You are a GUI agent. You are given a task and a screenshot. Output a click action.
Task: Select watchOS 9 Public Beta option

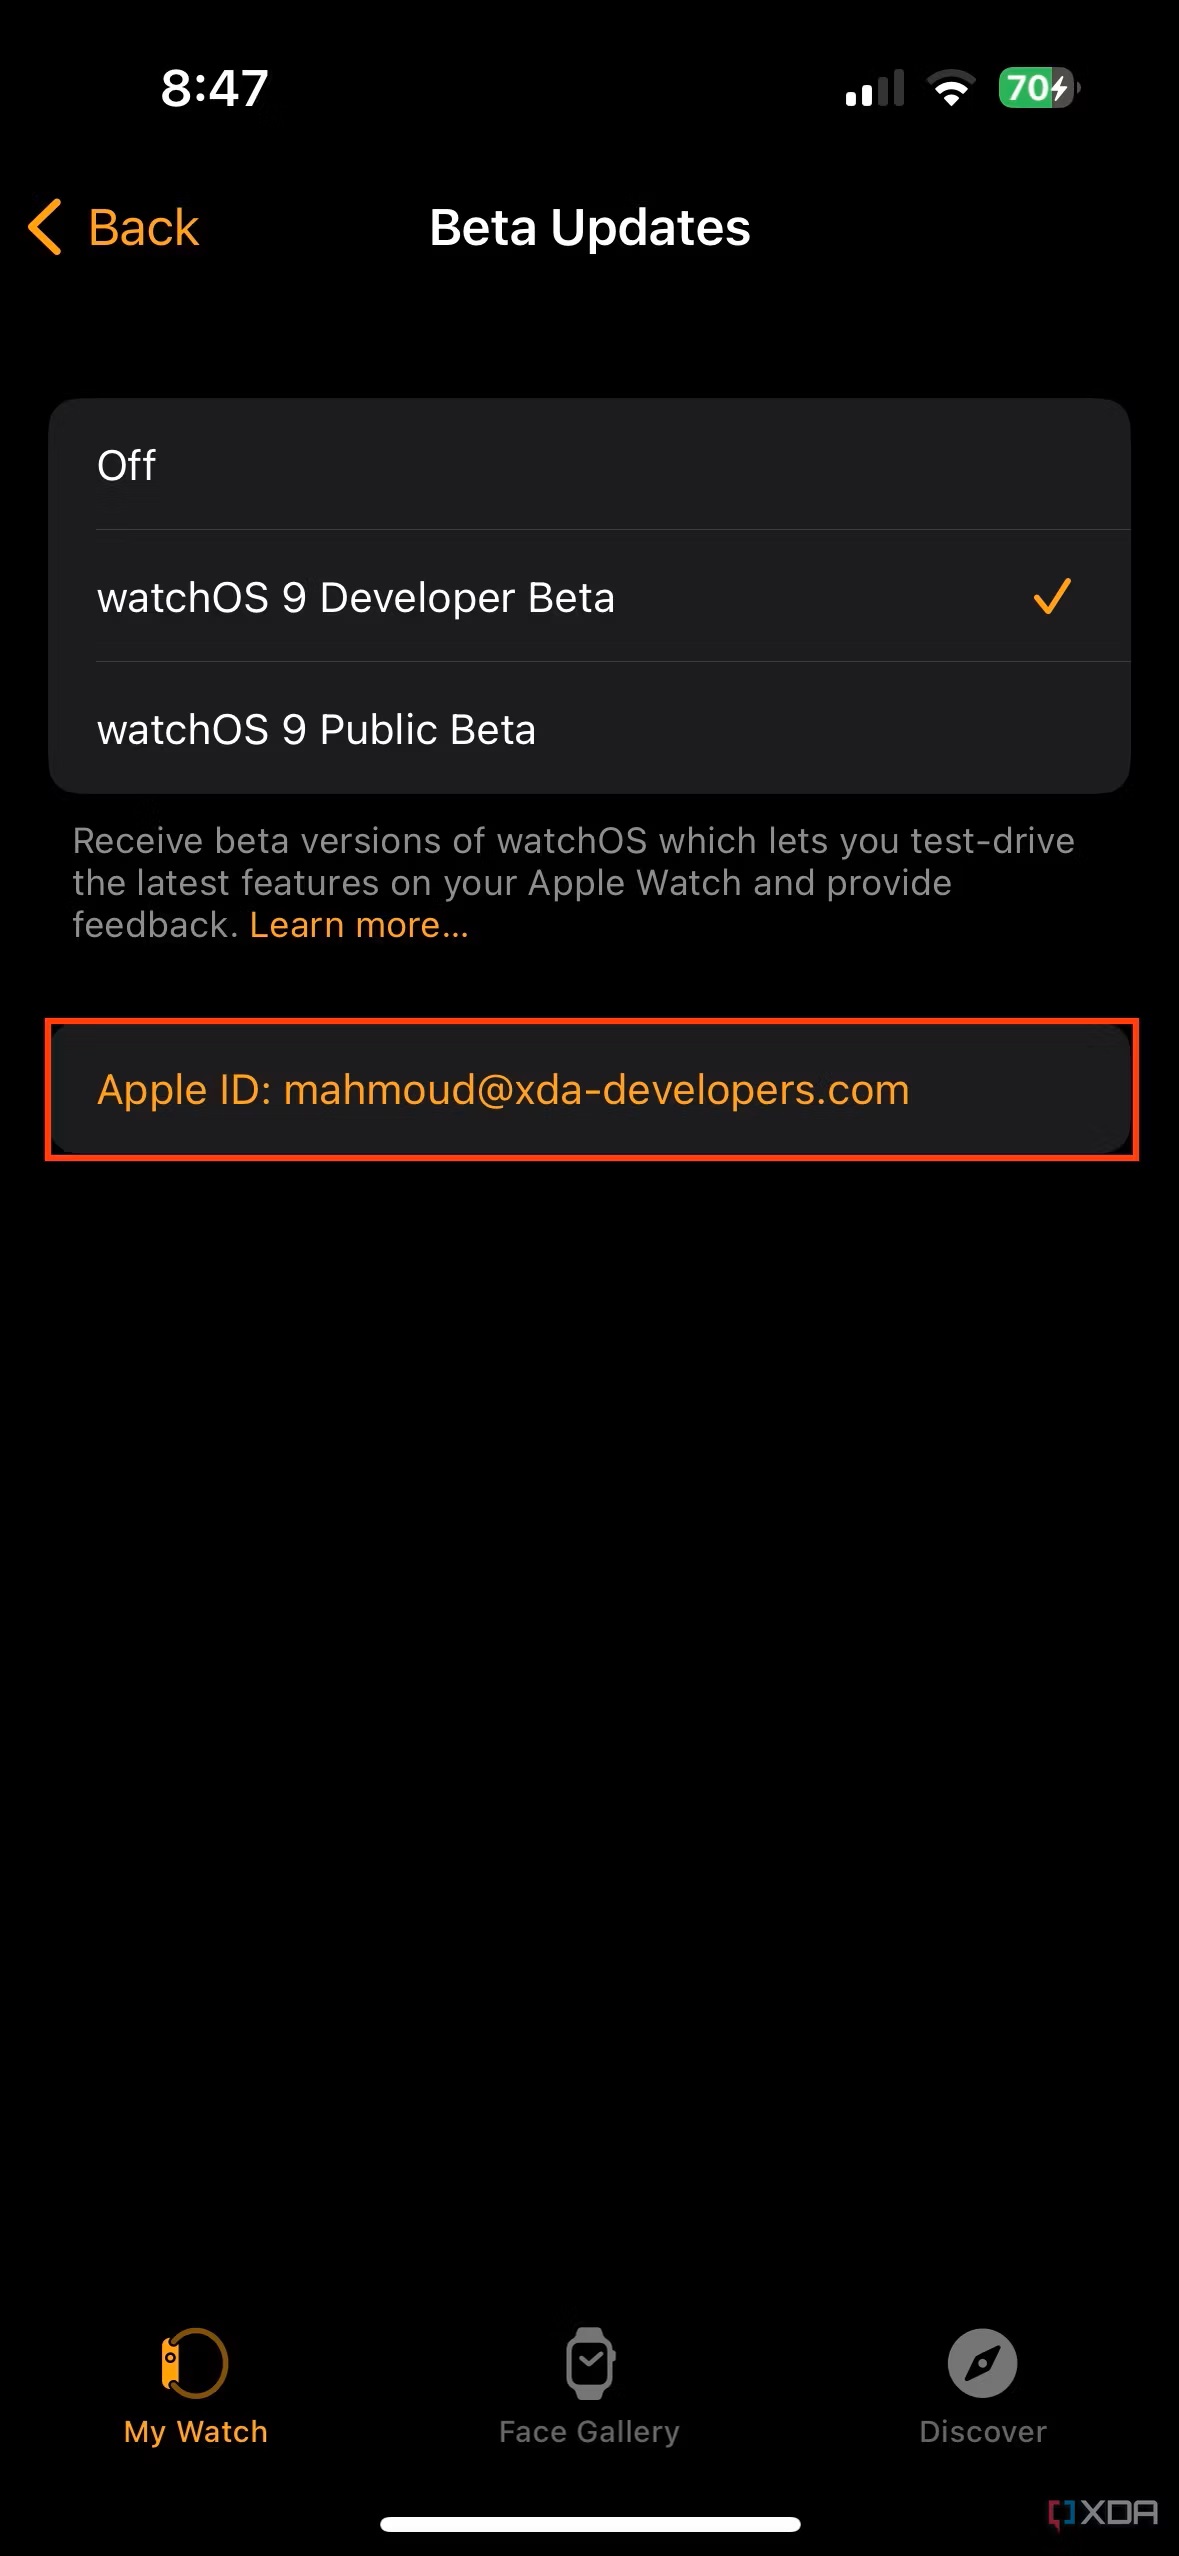click(589, 728)
